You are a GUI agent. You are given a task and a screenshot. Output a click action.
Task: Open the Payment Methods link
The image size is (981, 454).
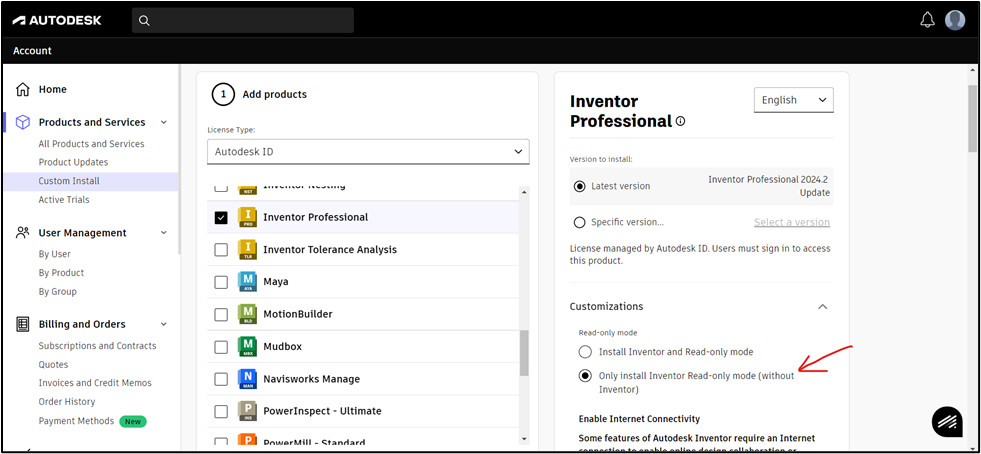coord(76,421)
